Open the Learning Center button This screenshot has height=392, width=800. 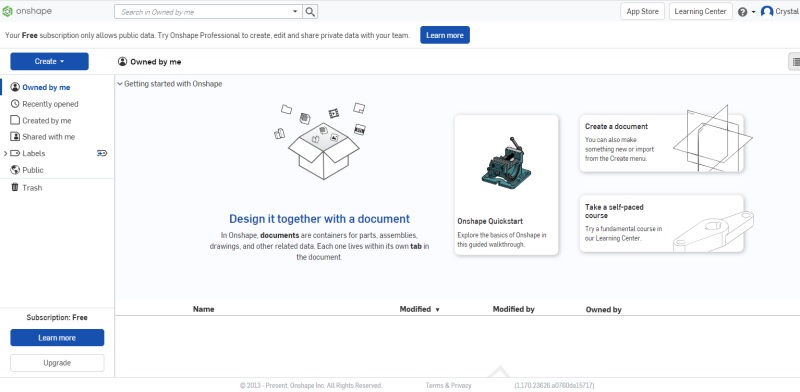click(x=700, y=11)
